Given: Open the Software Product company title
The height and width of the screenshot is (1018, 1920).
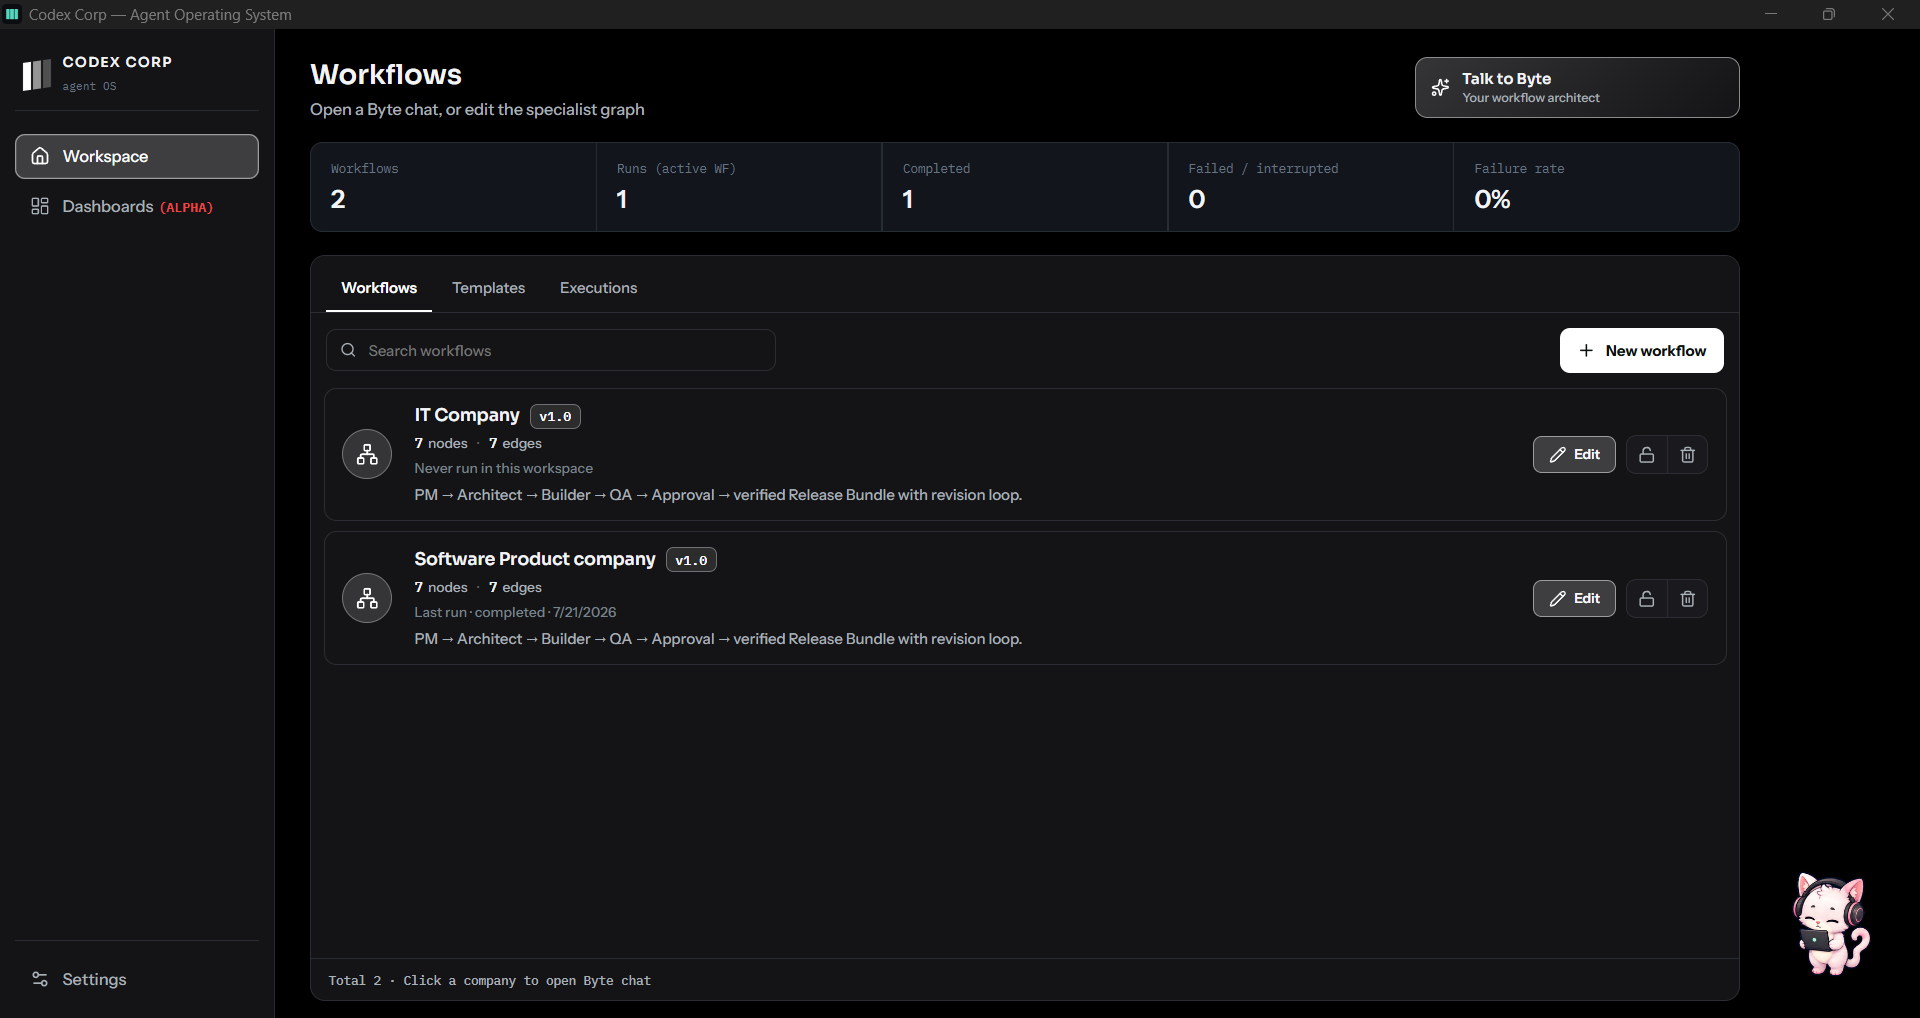Looking at the screenshot, I should pos(535,559).
